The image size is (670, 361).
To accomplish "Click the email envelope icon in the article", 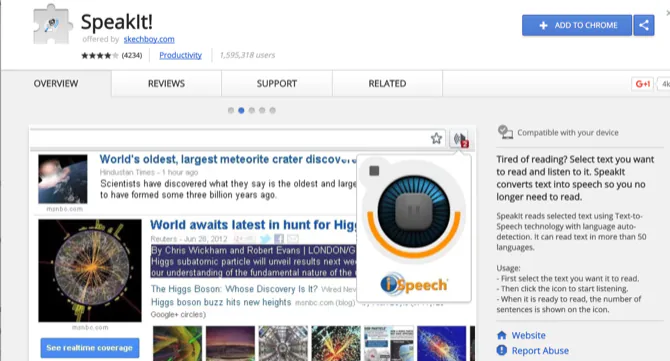I will click(x=293, y=239).
